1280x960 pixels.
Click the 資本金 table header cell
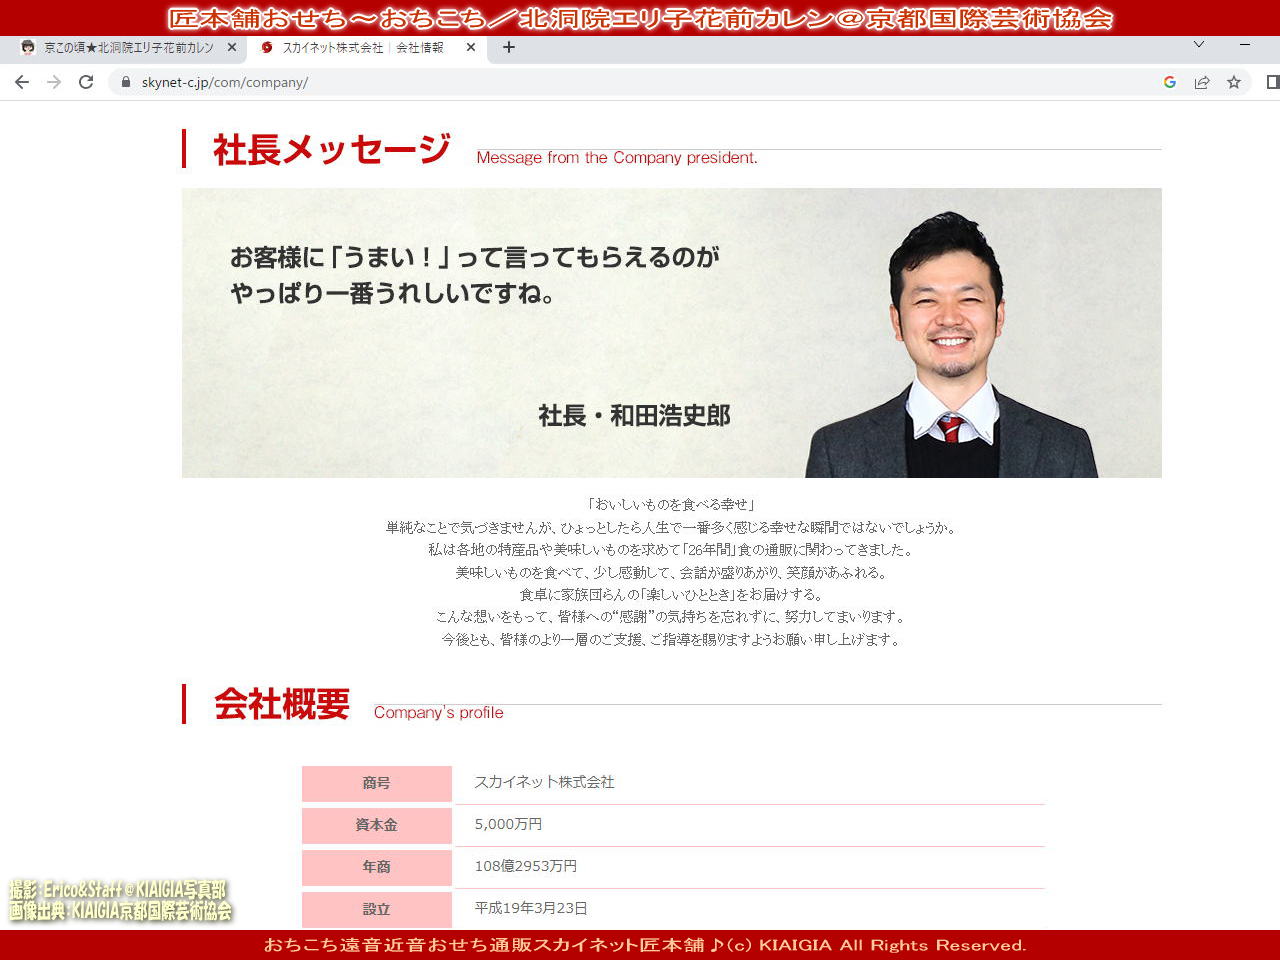tap(377, 825)
